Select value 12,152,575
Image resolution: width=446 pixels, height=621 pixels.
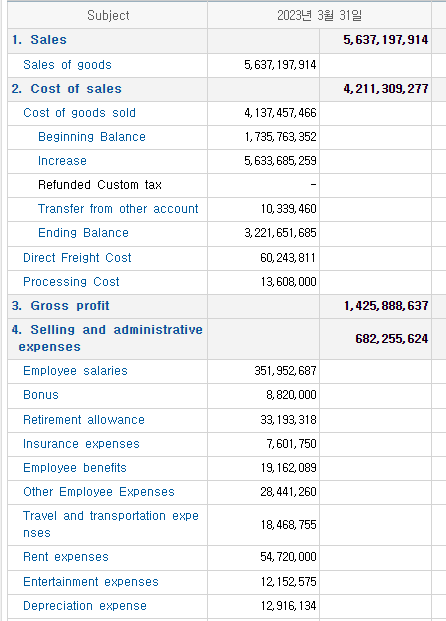pos(288,582)
